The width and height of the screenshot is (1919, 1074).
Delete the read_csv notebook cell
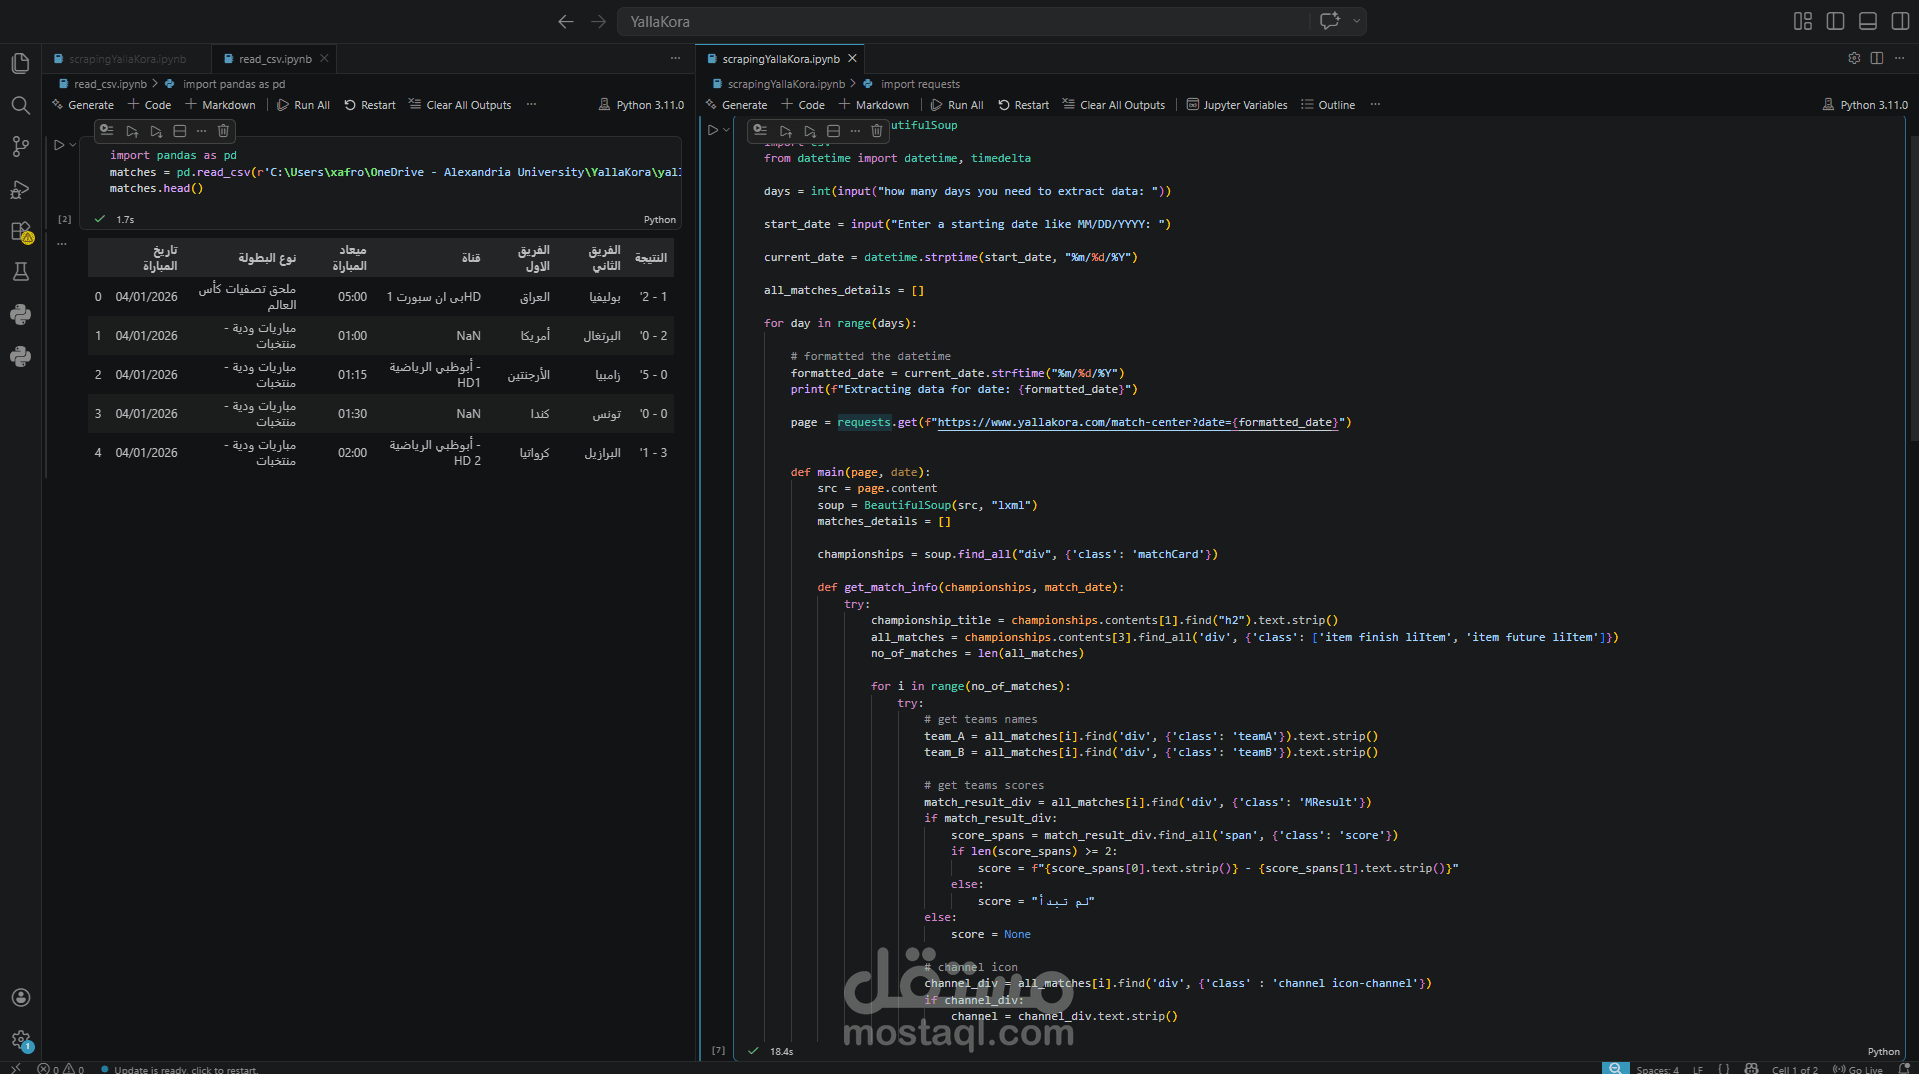pos(223,131)
